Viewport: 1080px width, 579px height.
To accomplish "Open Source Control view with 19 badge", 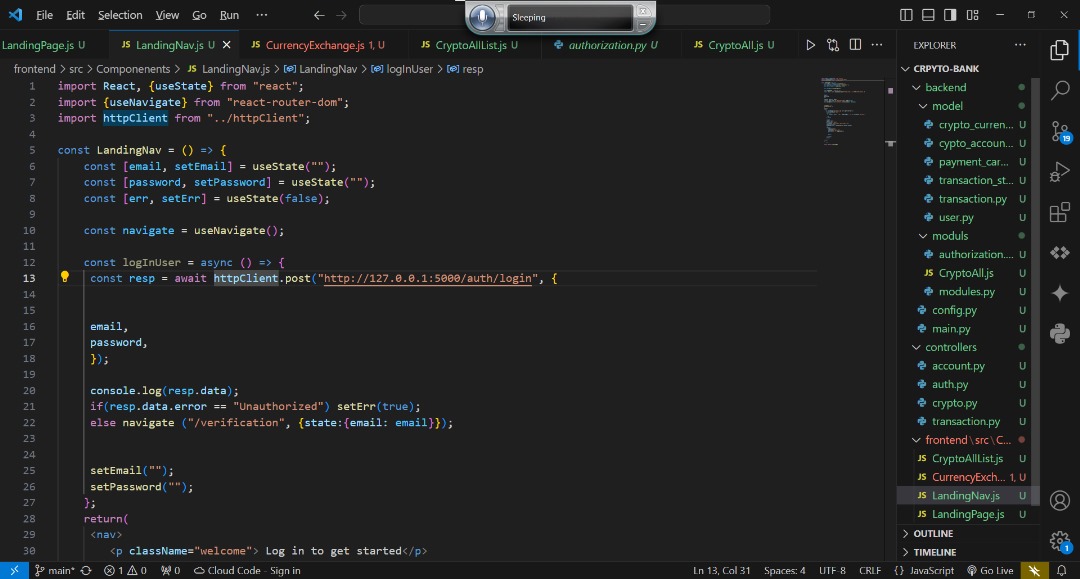I will tap(1059, 131).
